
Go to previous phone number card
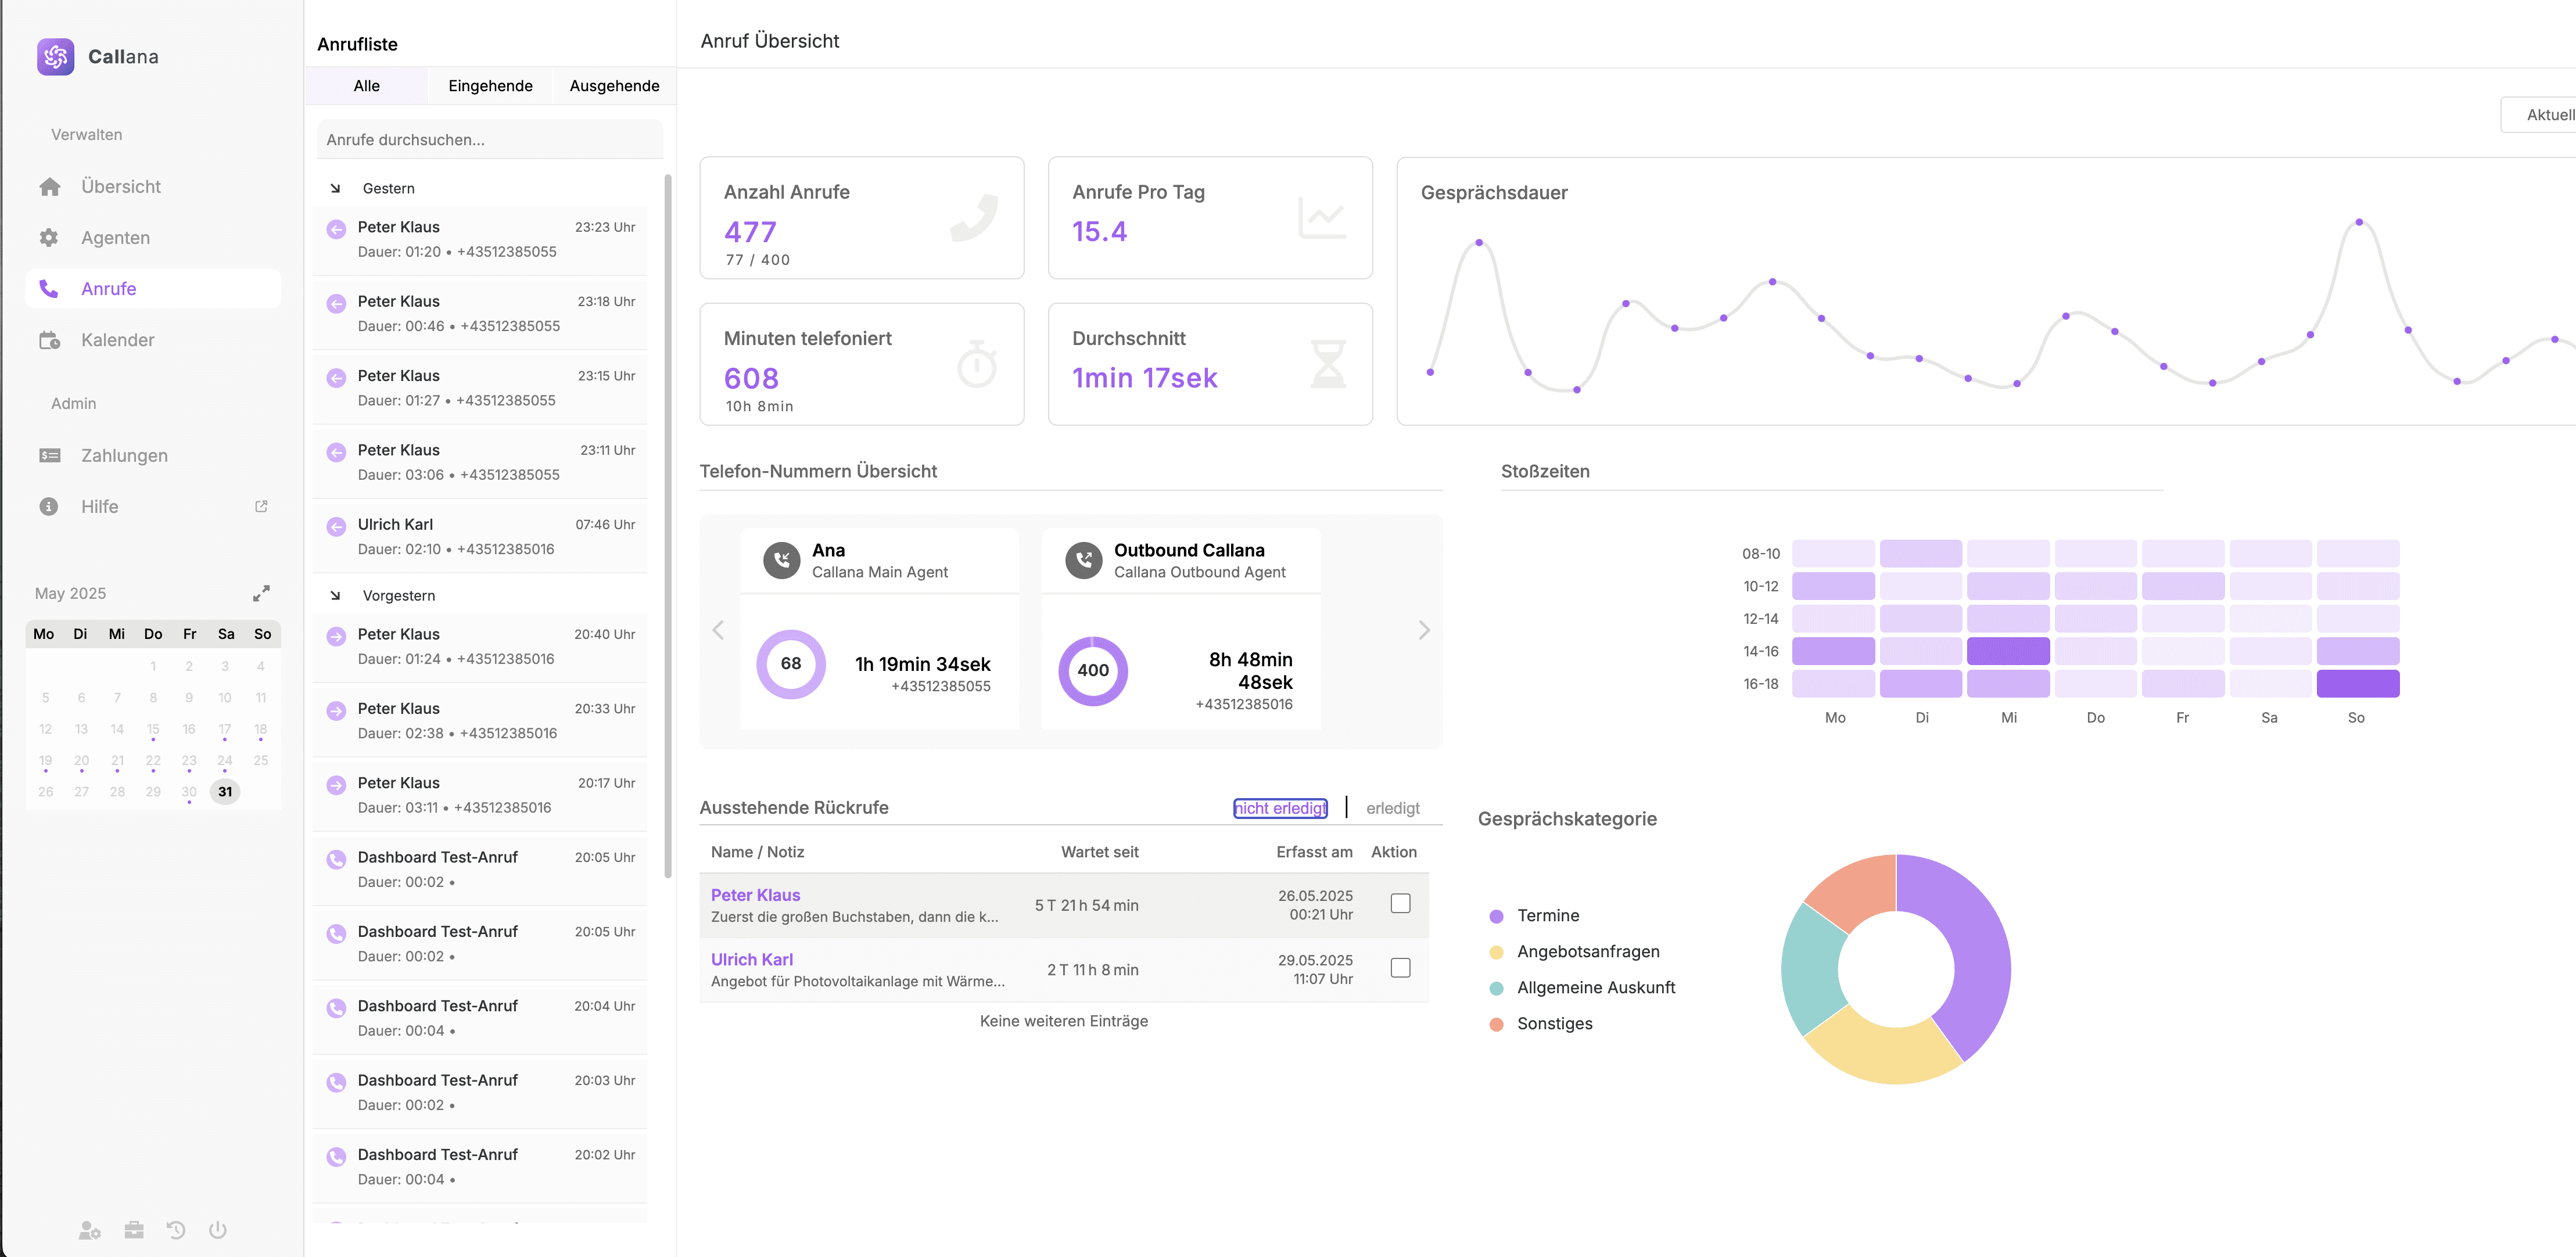tap(718, 630)
